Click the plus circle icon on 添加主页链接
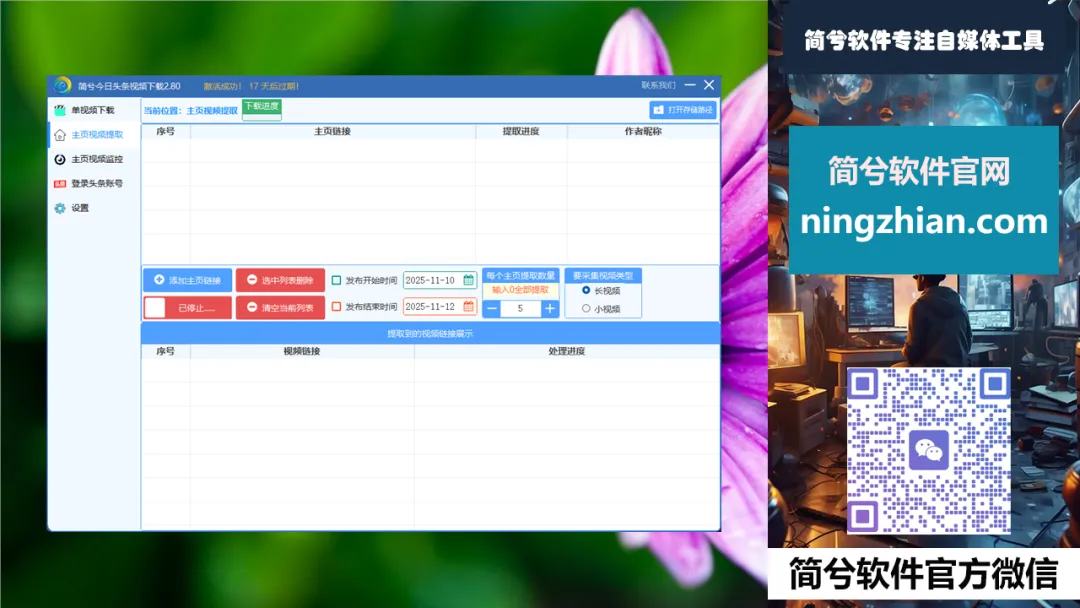Image resolution: width=1080 pixels, height=608 pixels. [x=159, y=280]
